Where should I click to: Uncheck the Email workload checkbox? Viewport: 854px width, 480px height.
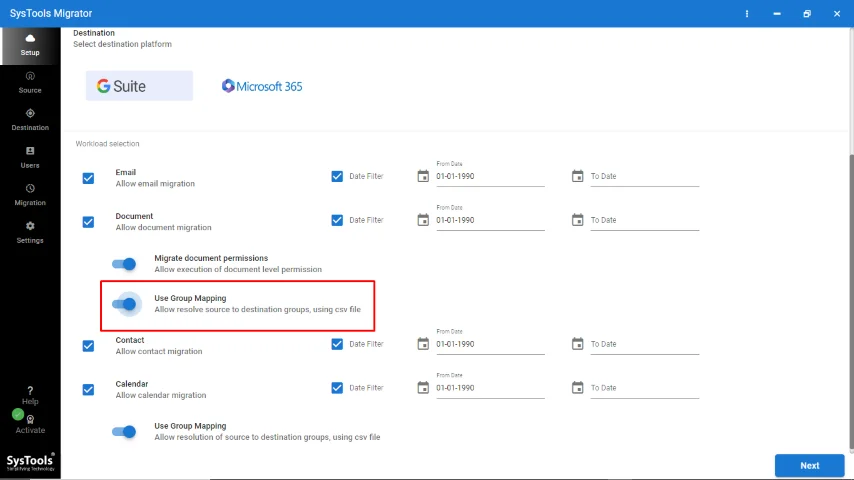coord(88,178)
